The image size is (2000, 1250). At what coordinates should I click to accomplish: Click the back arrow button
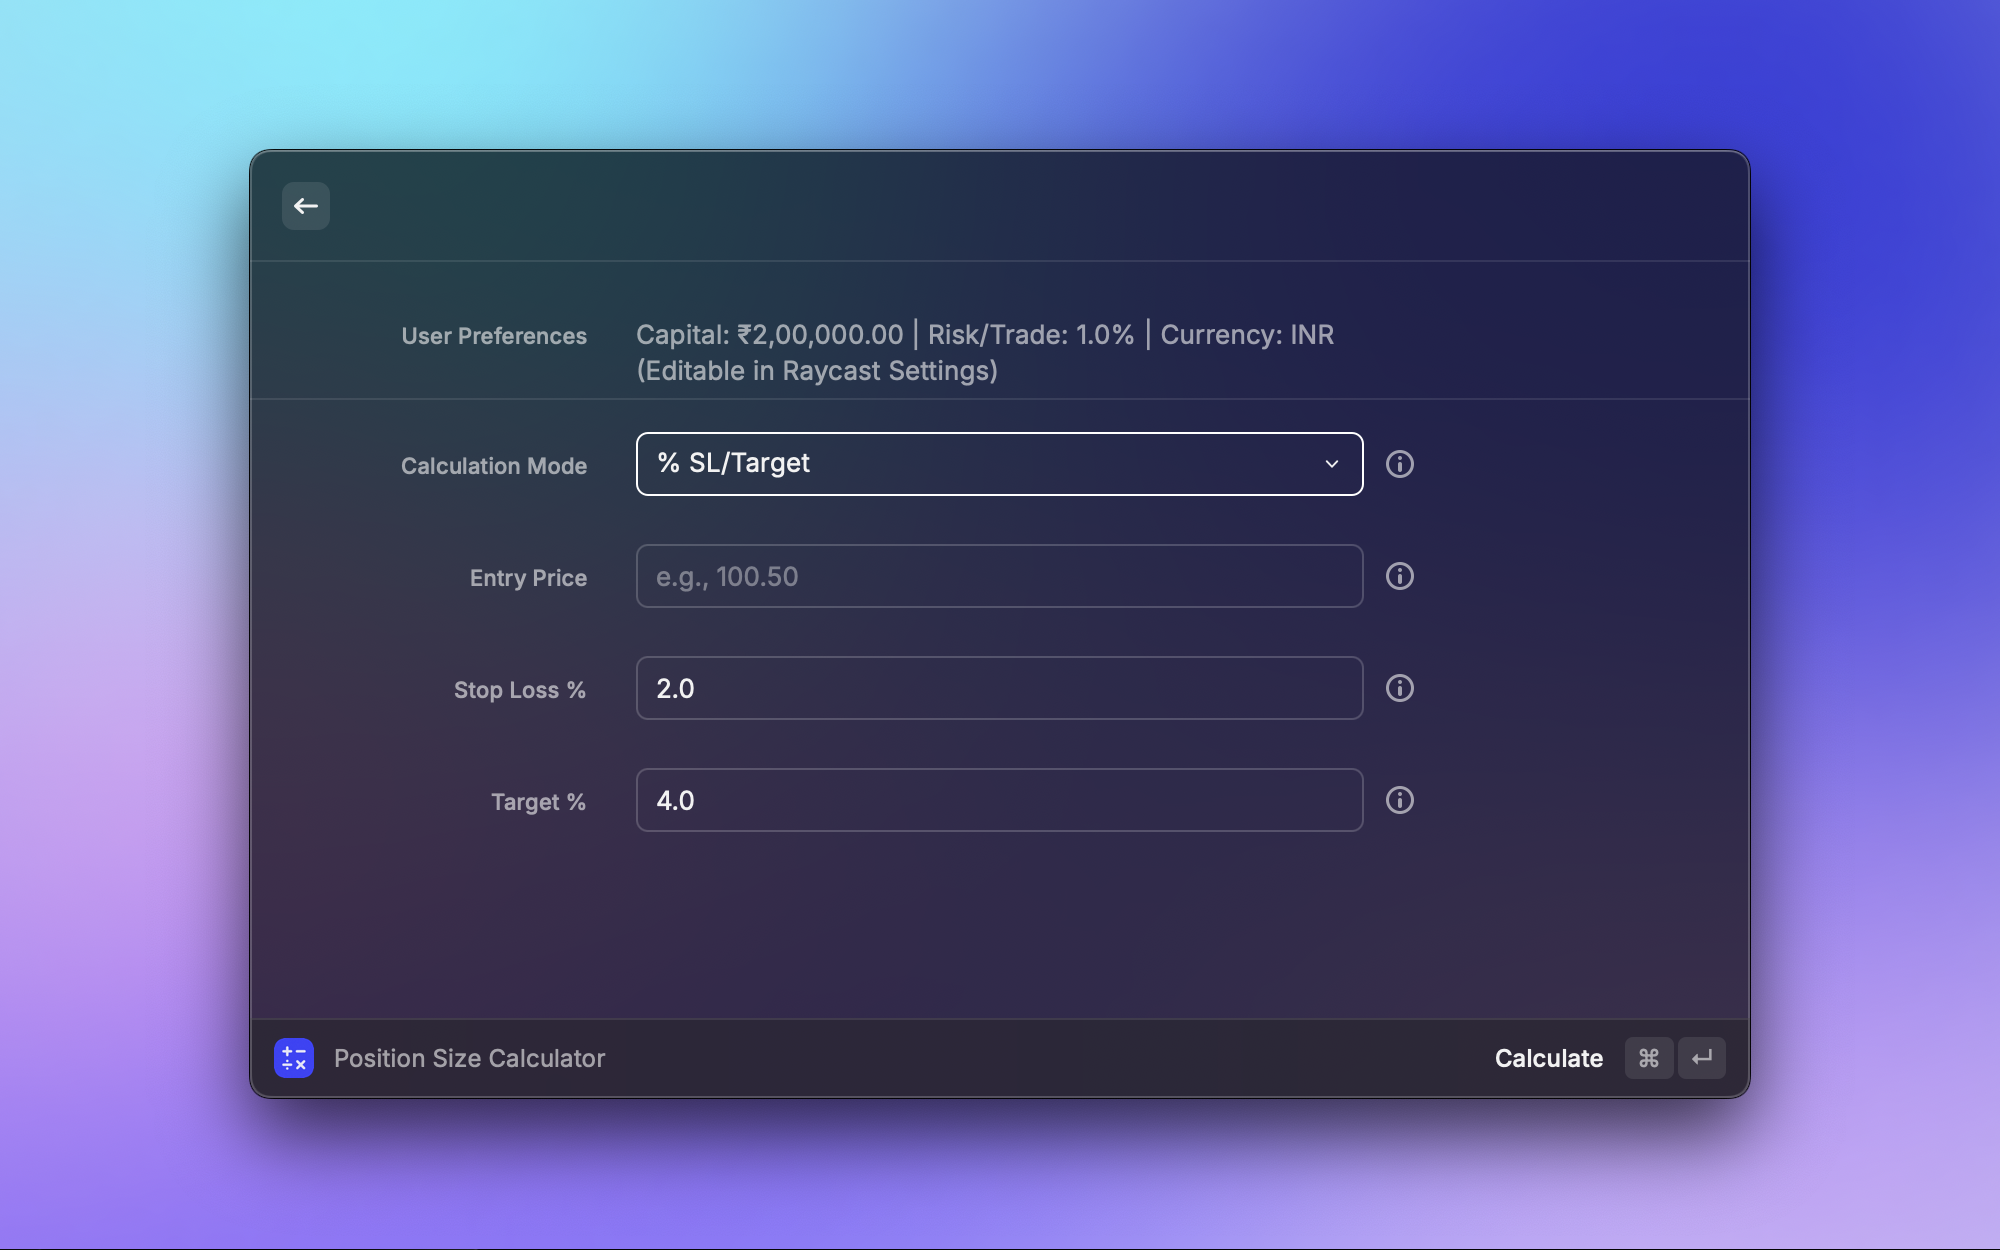pyautogui.click(x=306, y=206)
